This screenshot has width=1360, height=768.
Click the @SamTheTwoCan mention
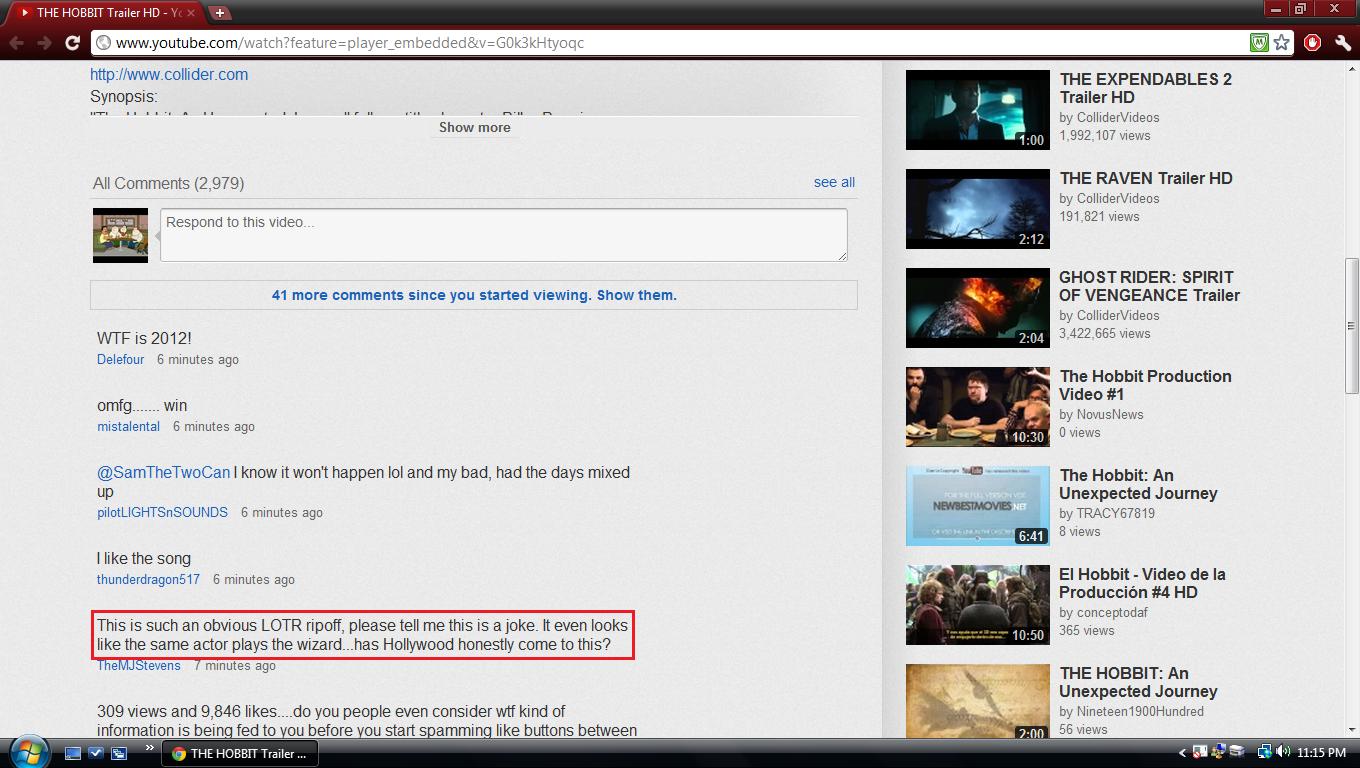click(x=163, y=472)
